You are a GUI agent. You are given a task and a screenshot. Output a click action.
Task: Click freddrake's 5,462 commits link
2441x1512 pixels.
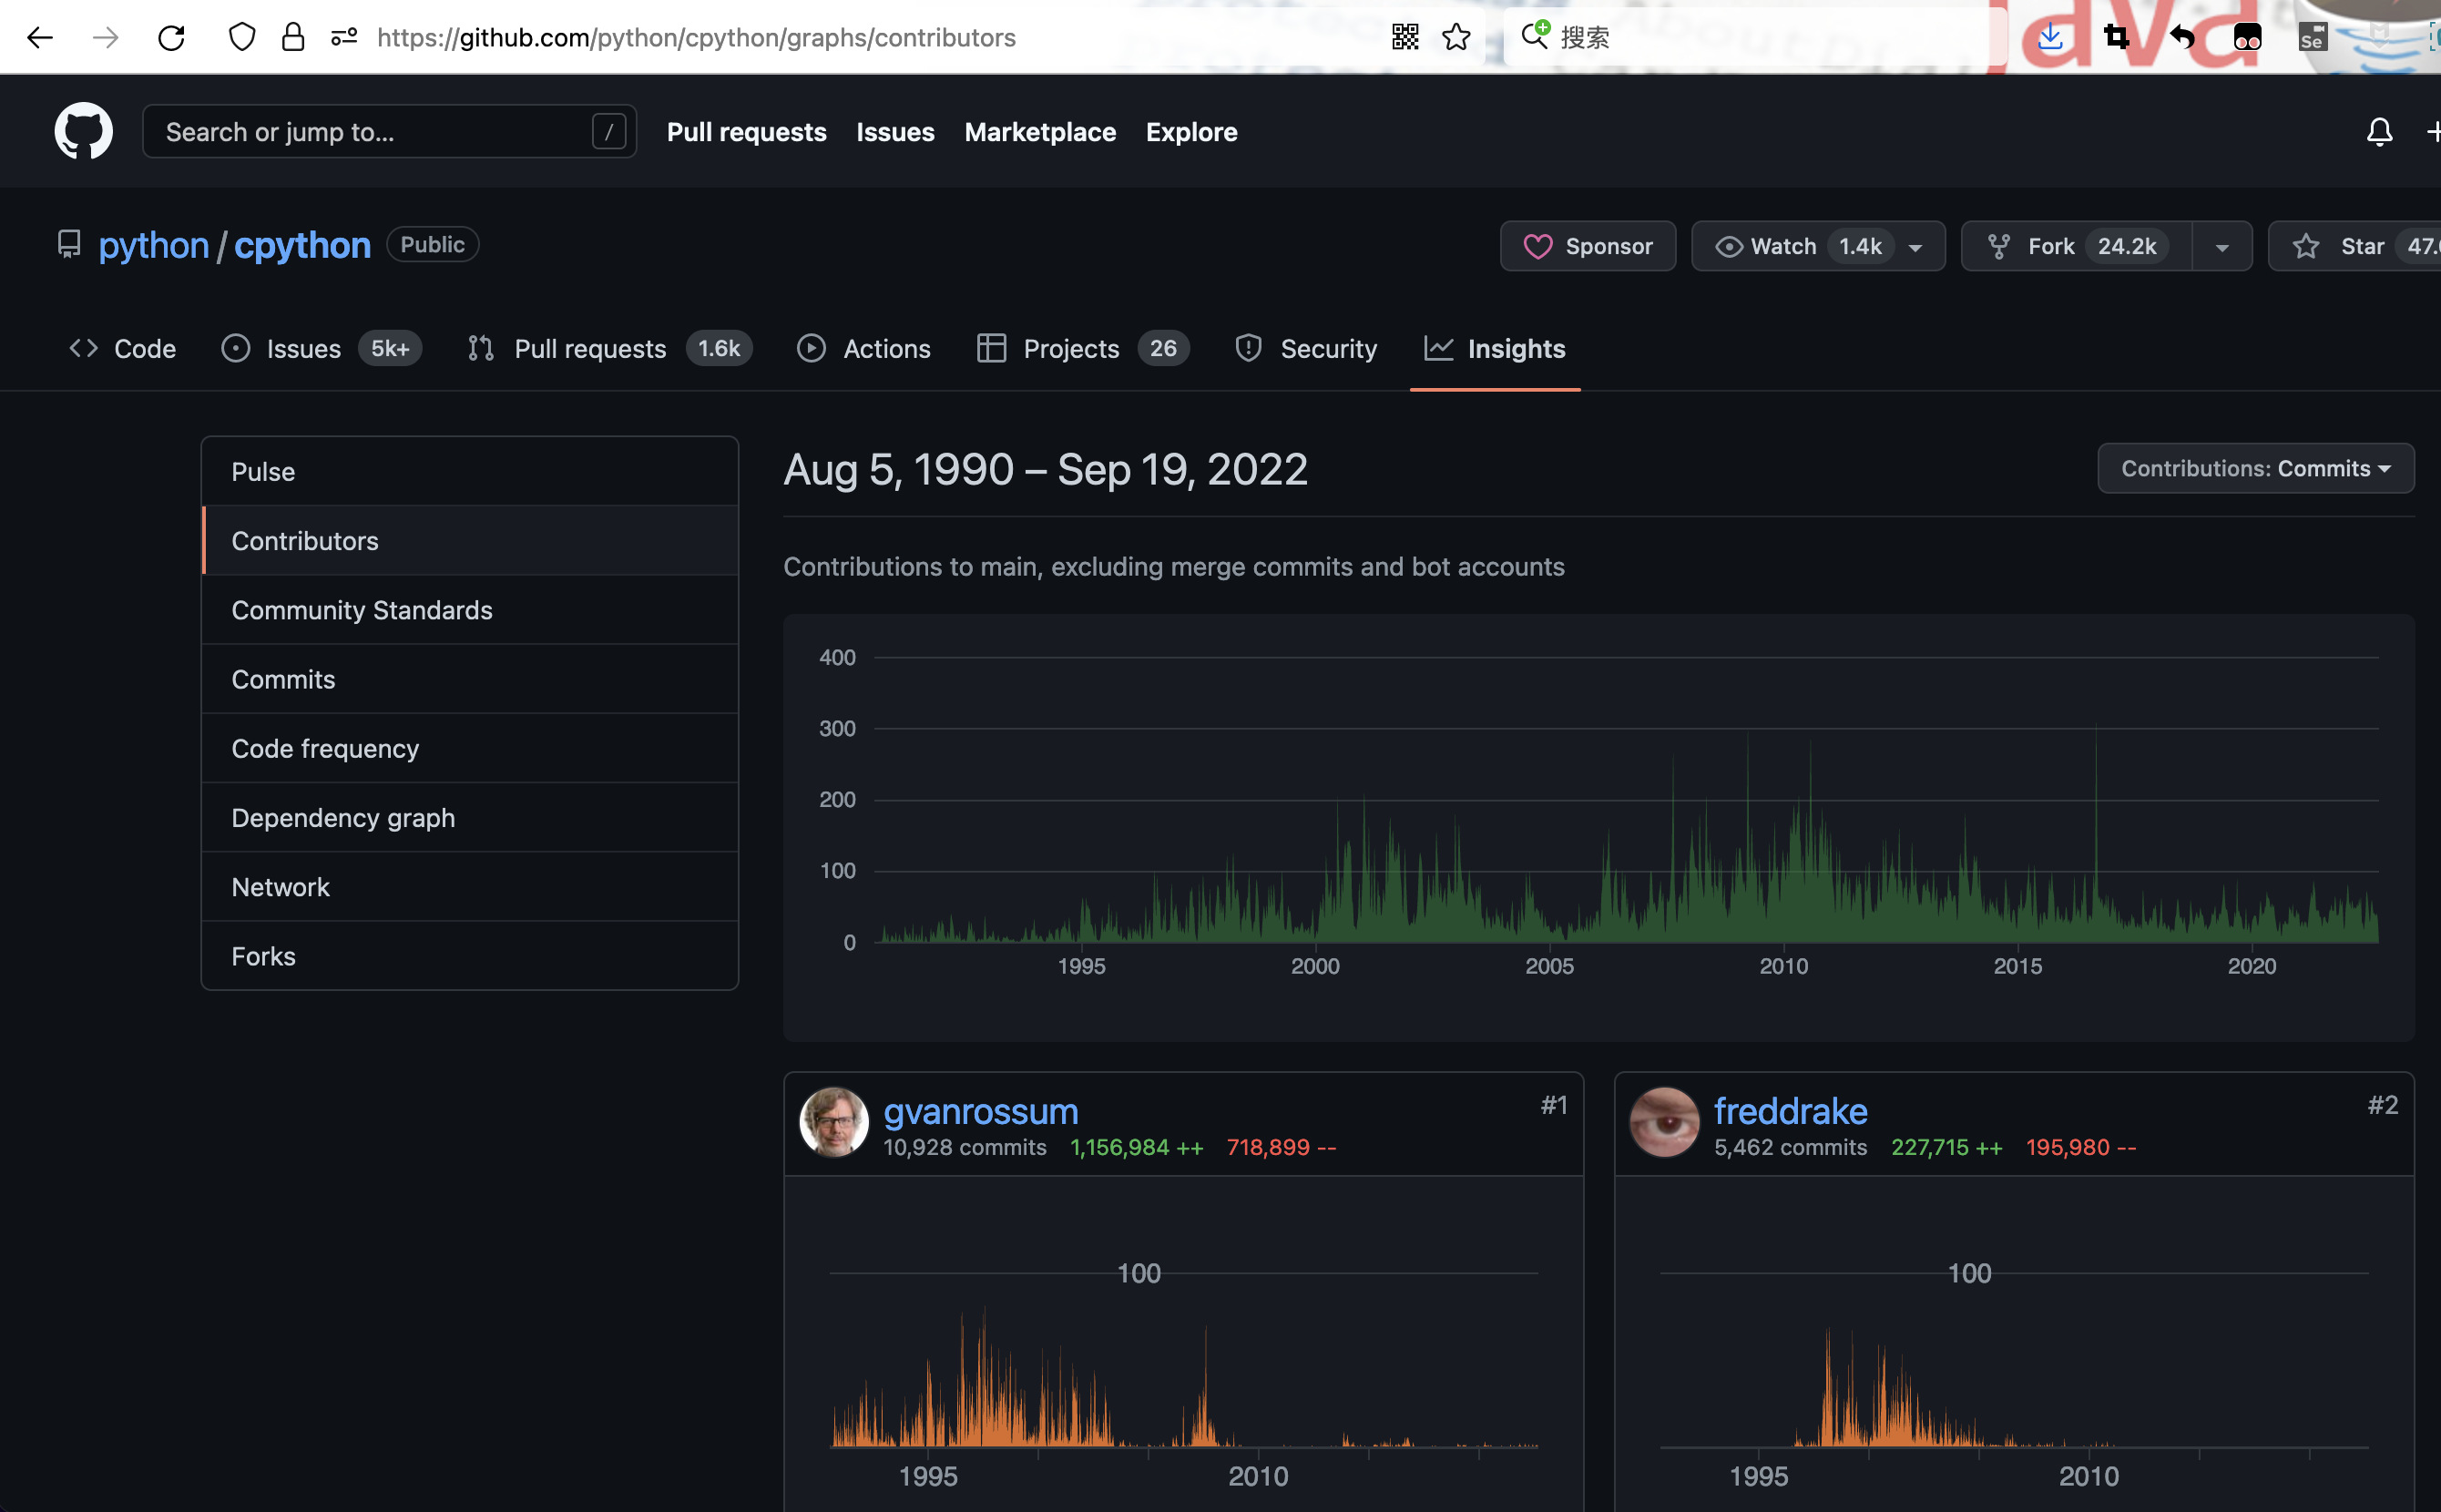[x=1790, y=1147]
